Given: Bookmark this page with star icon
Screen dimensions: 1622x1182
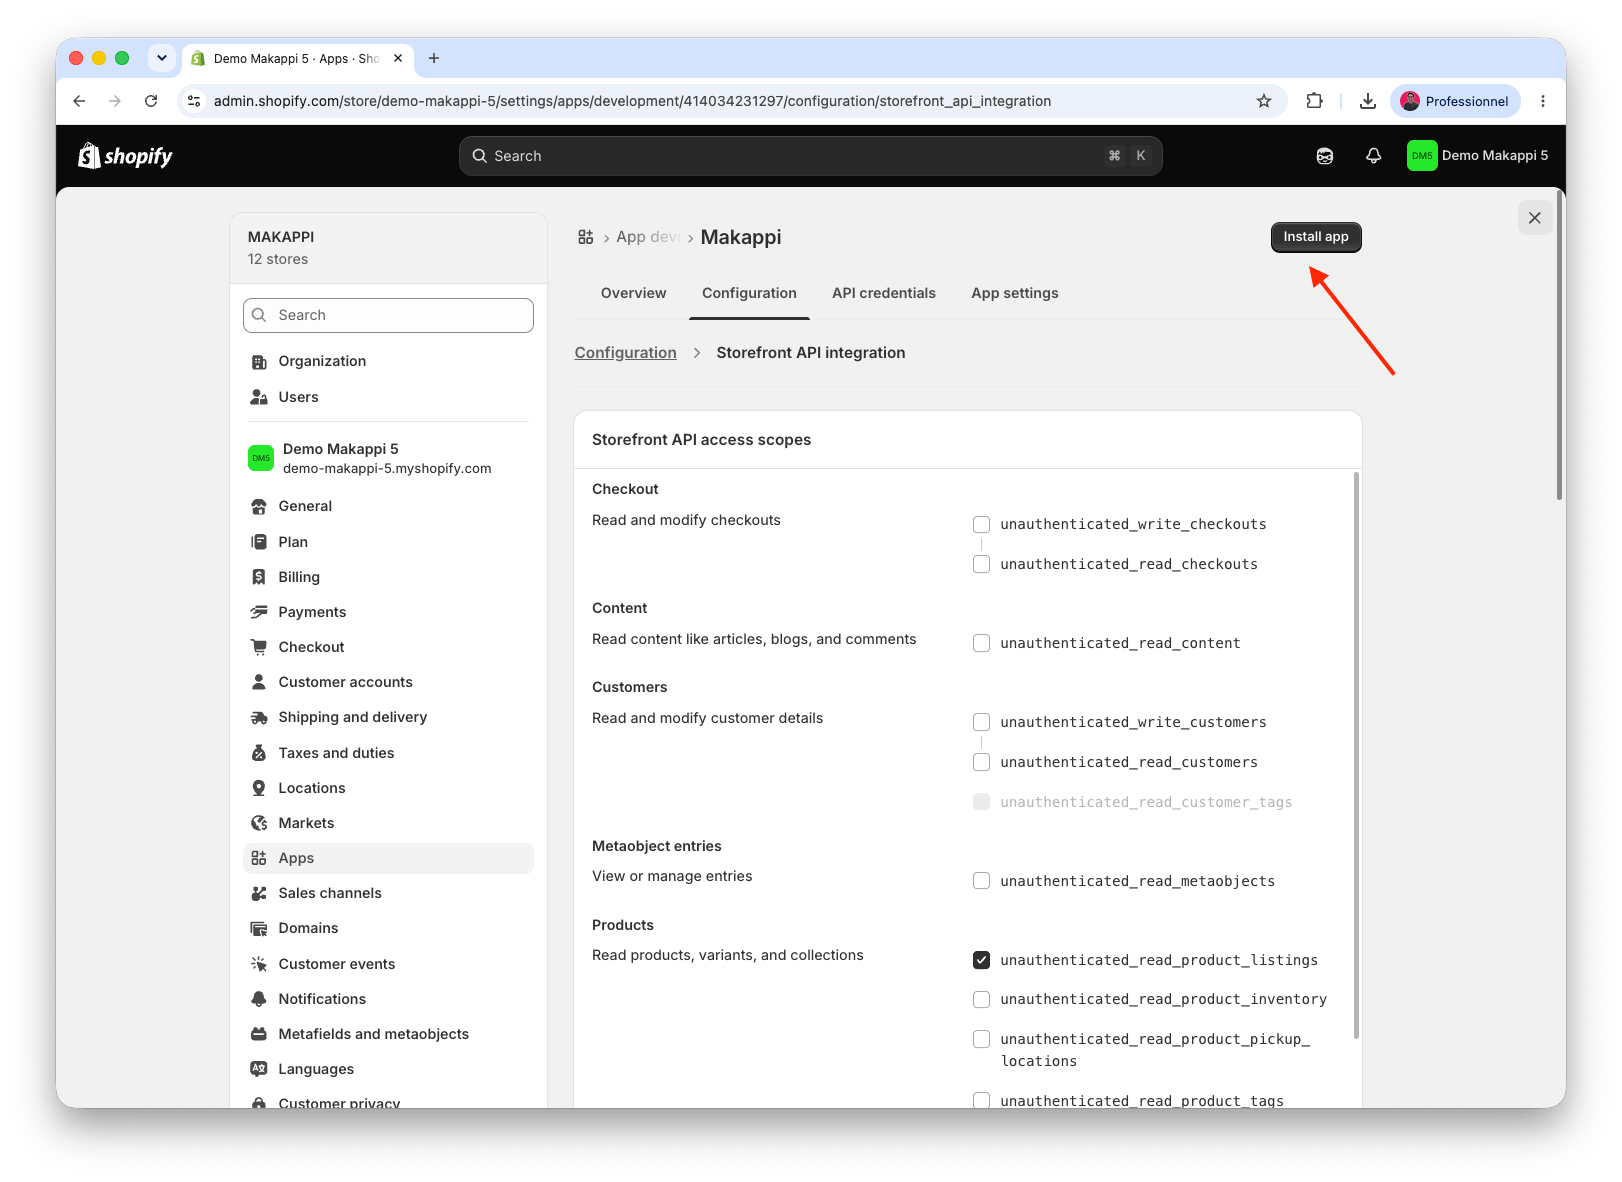Looking at the screenshot, I should (1264, 101).
